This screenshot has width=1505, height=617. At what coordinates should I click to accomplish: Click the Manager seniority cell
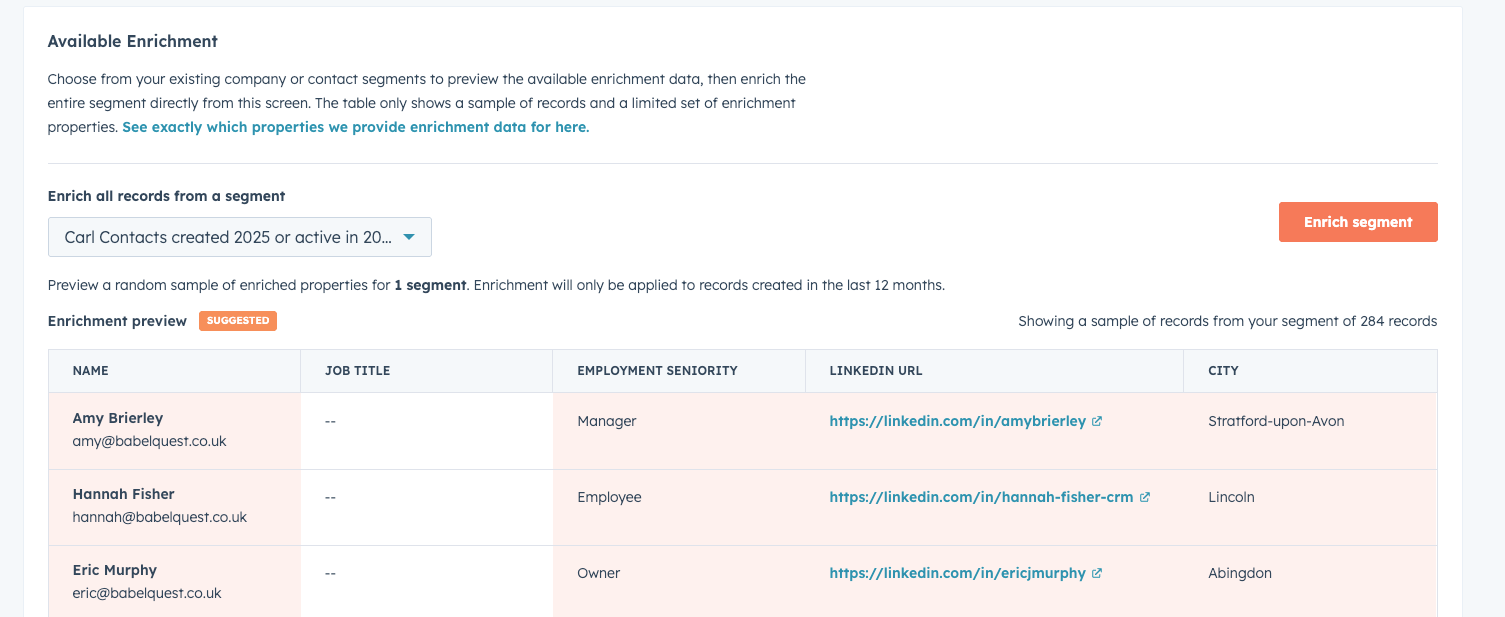pos(679,431)
